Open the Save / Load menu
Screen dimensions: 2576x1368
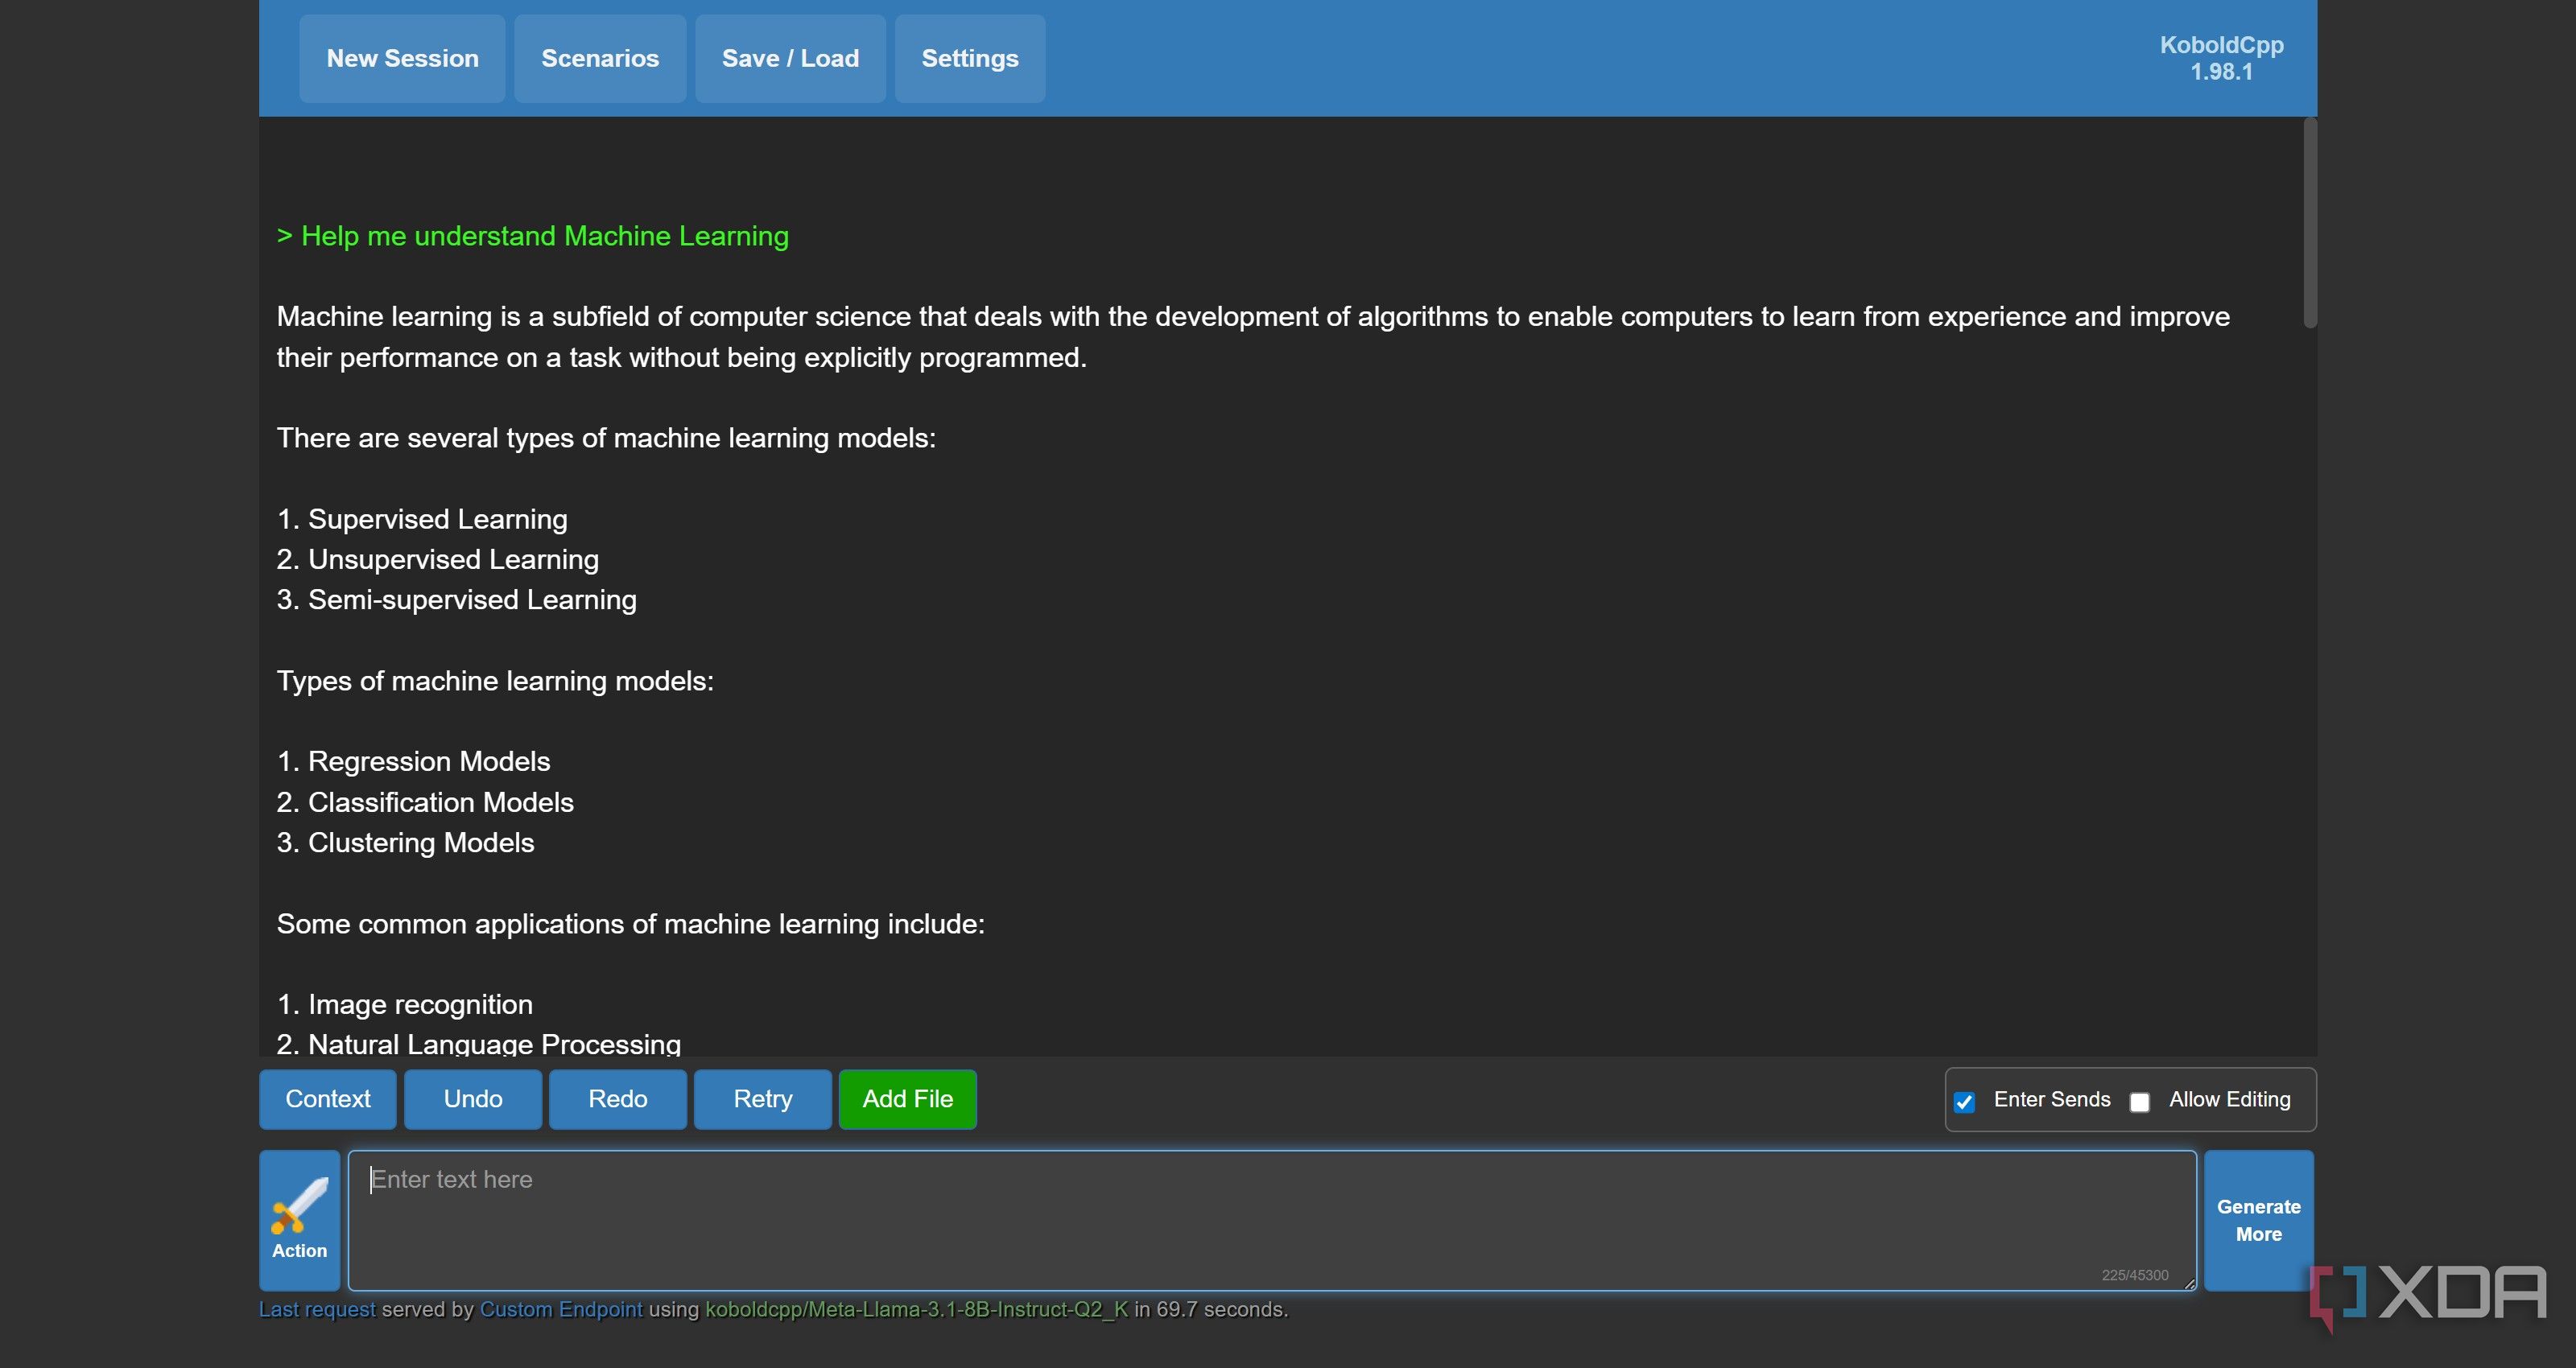(x=790, y=58)
